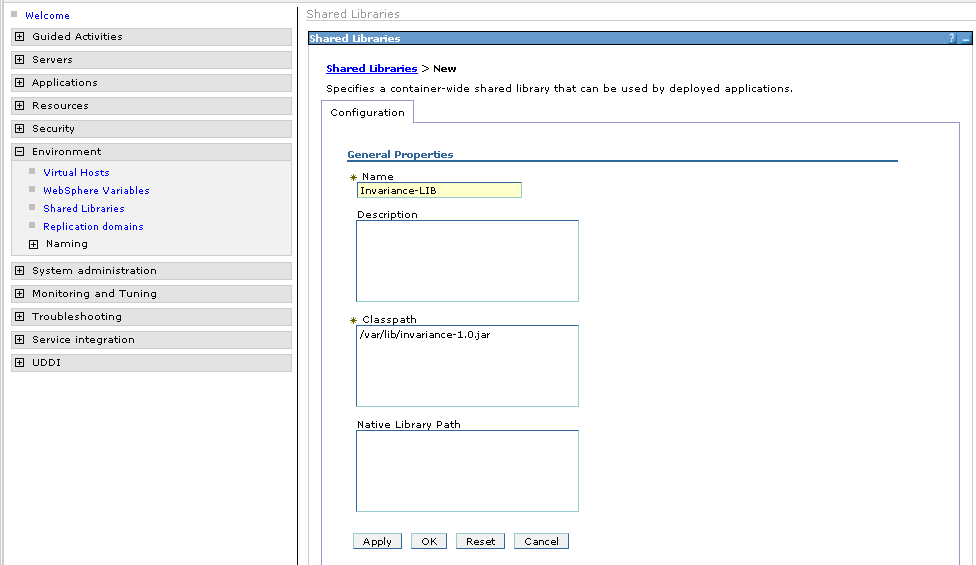Expand the Servers section
The height and width of the screenshot is (565, 976).
click(19, 60)
